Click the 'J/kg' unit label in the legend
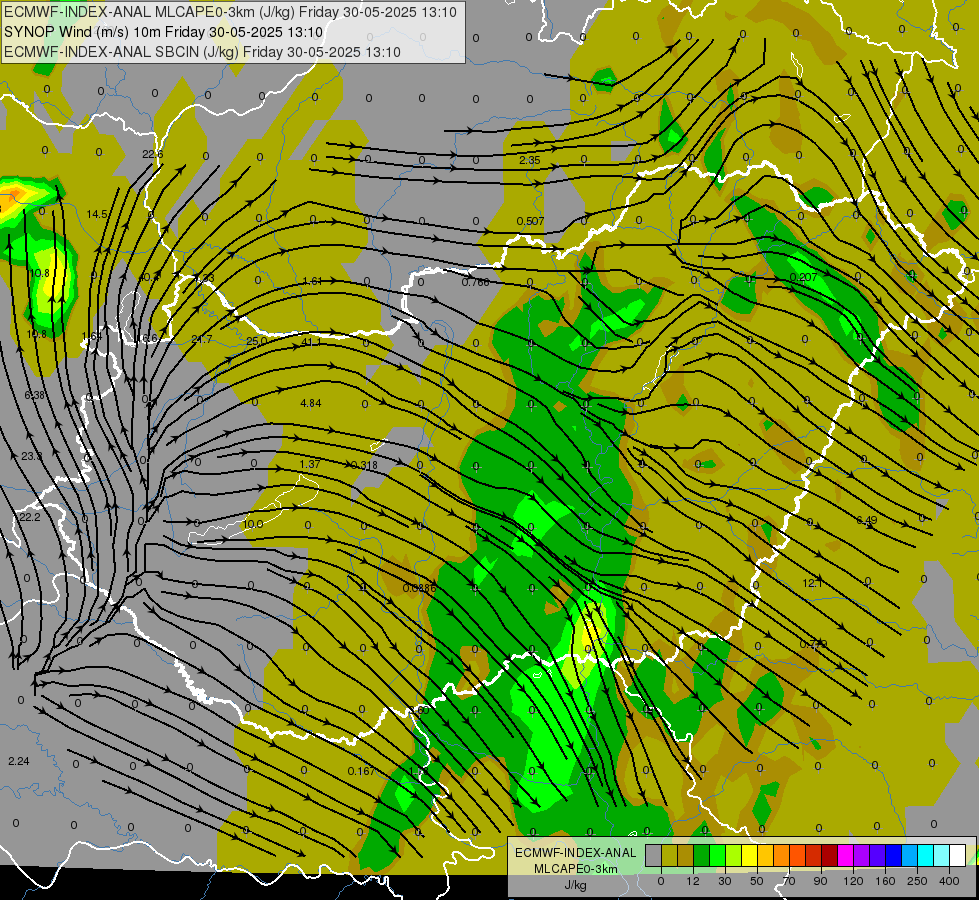The image size is (979, 900). [575, 885]
